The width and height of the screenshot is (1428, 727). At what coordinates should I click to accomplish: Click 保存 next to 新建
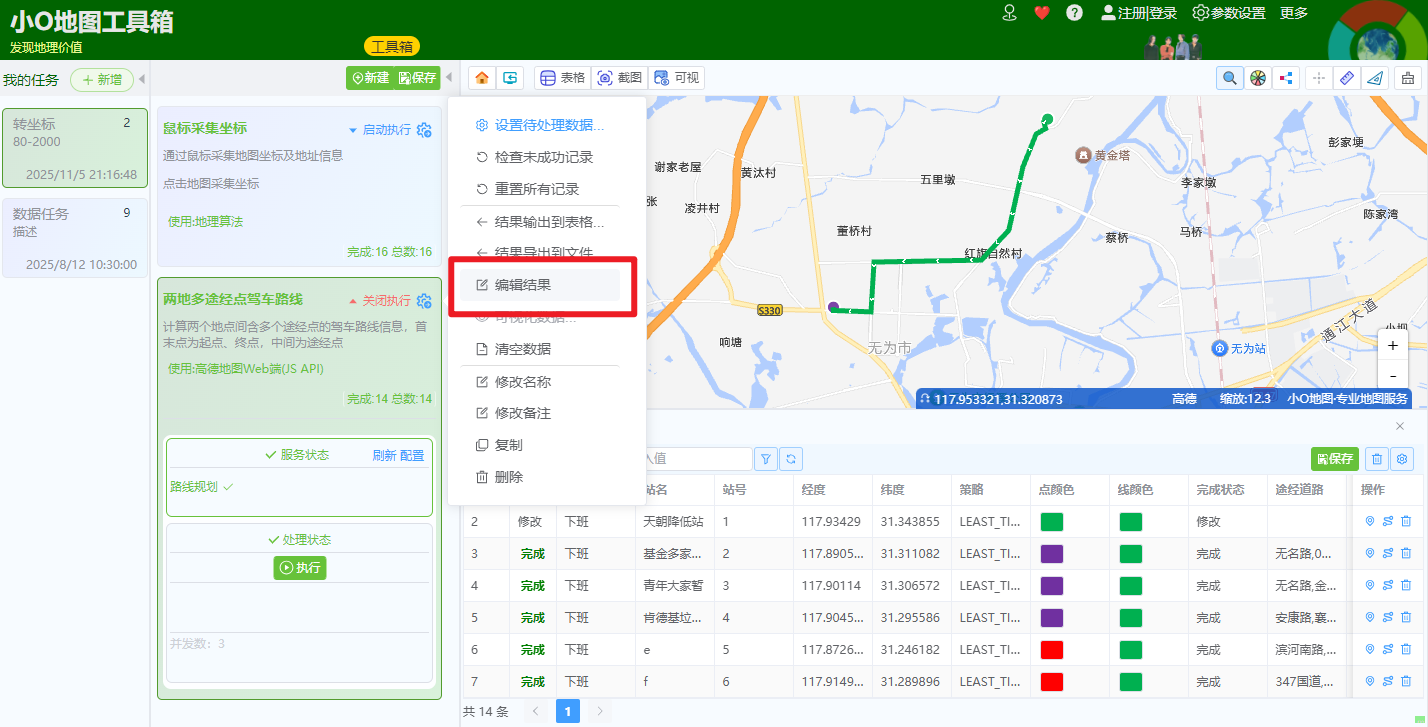417,78
